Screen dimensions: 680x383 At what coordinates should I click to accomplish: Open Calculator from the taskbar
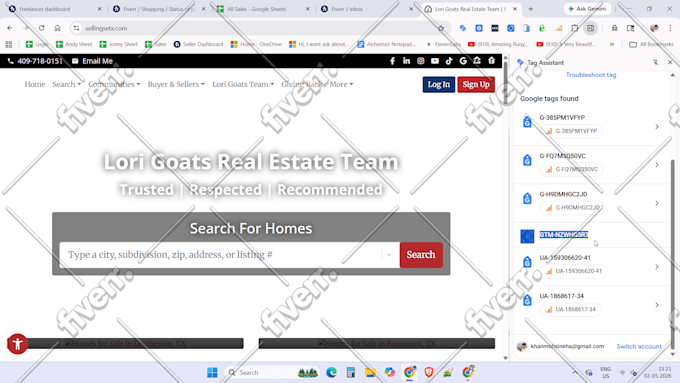pyautogui.click(x=350, y=373)
